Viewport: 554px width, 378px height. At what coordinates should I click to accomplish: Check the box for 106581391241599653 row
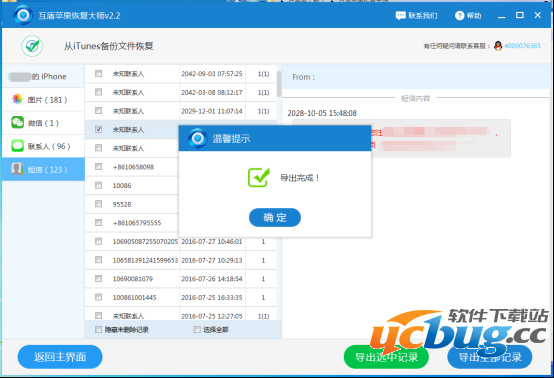point(99,260)
